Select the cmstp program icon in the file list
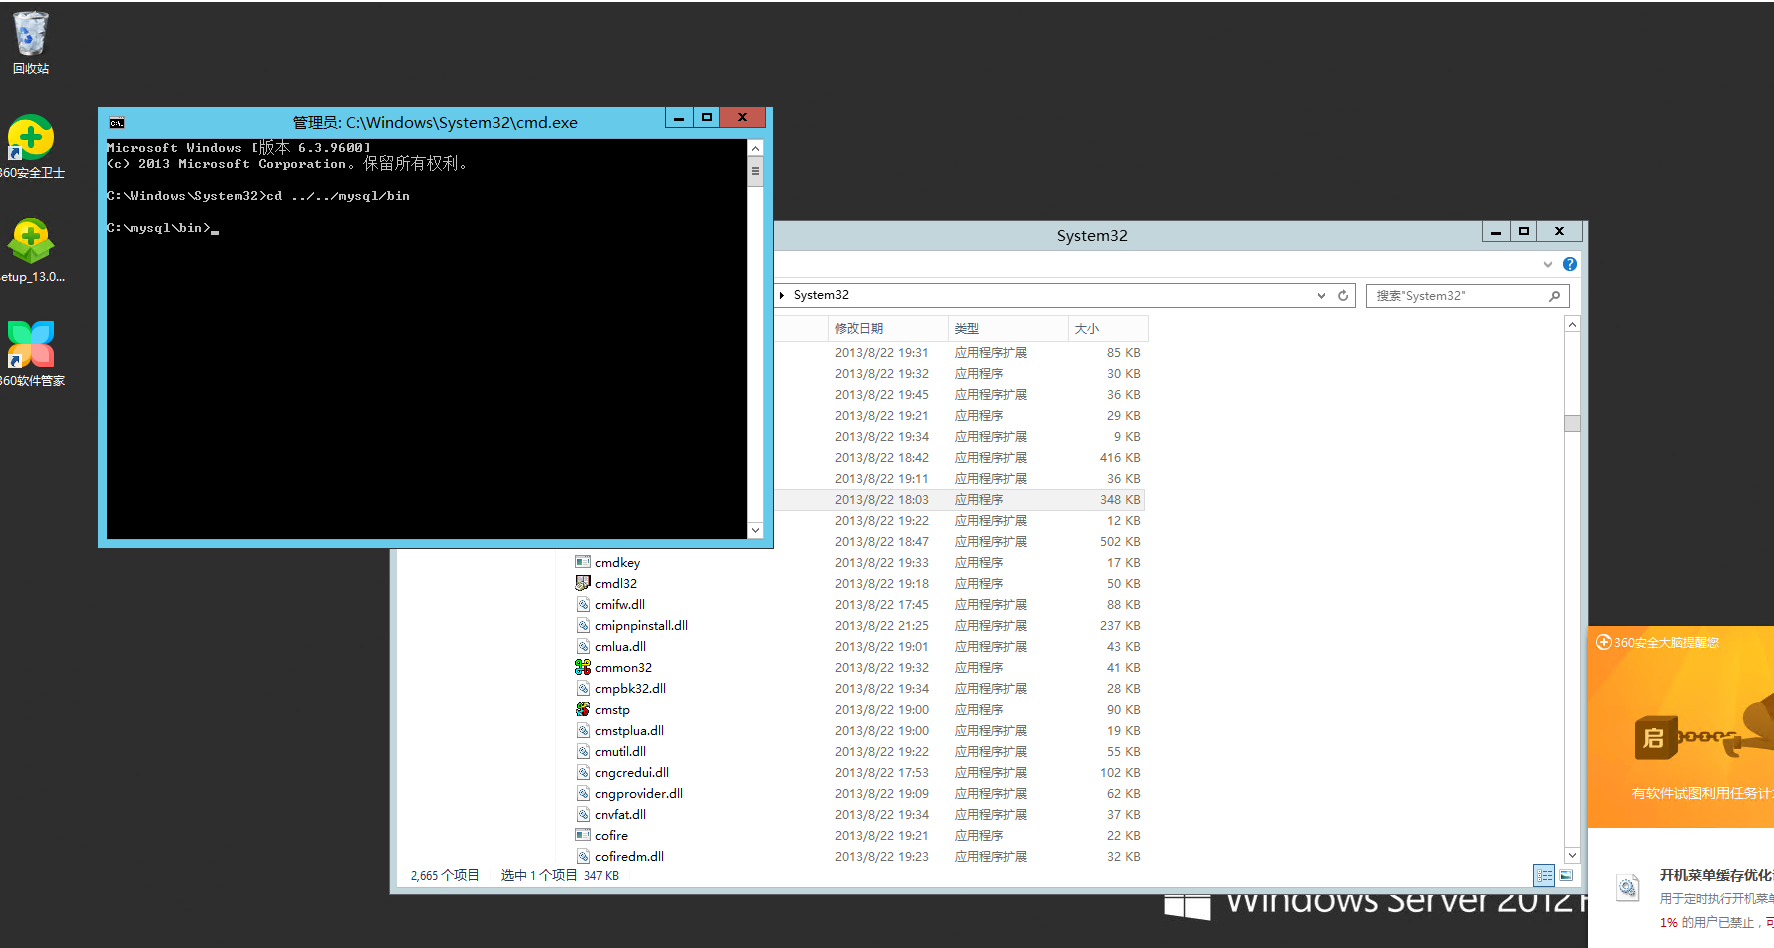 click(x=584, y=709)
